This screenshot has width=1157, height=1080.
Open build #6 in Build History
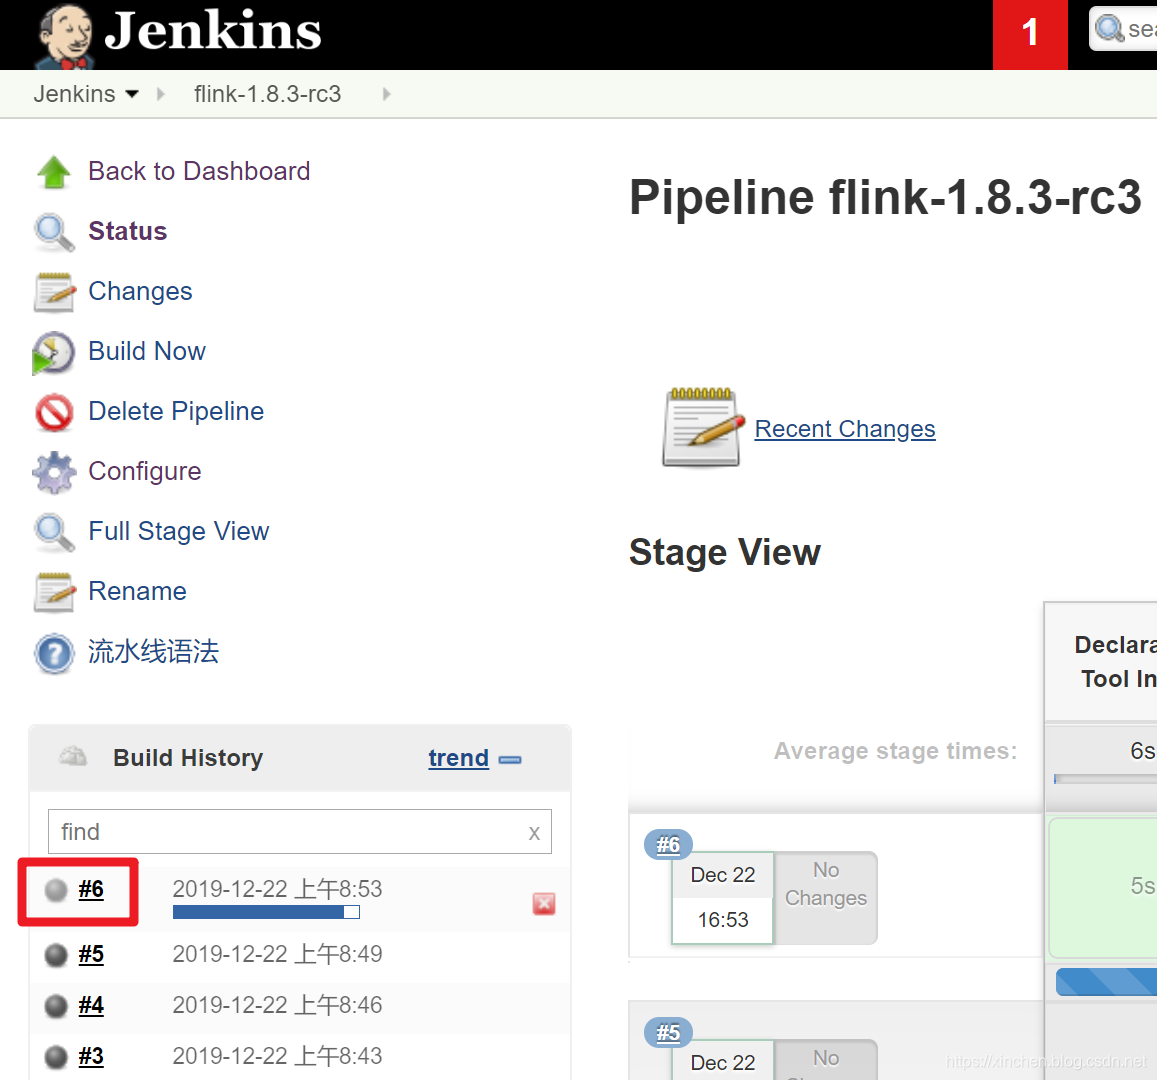tap(91, 890)
